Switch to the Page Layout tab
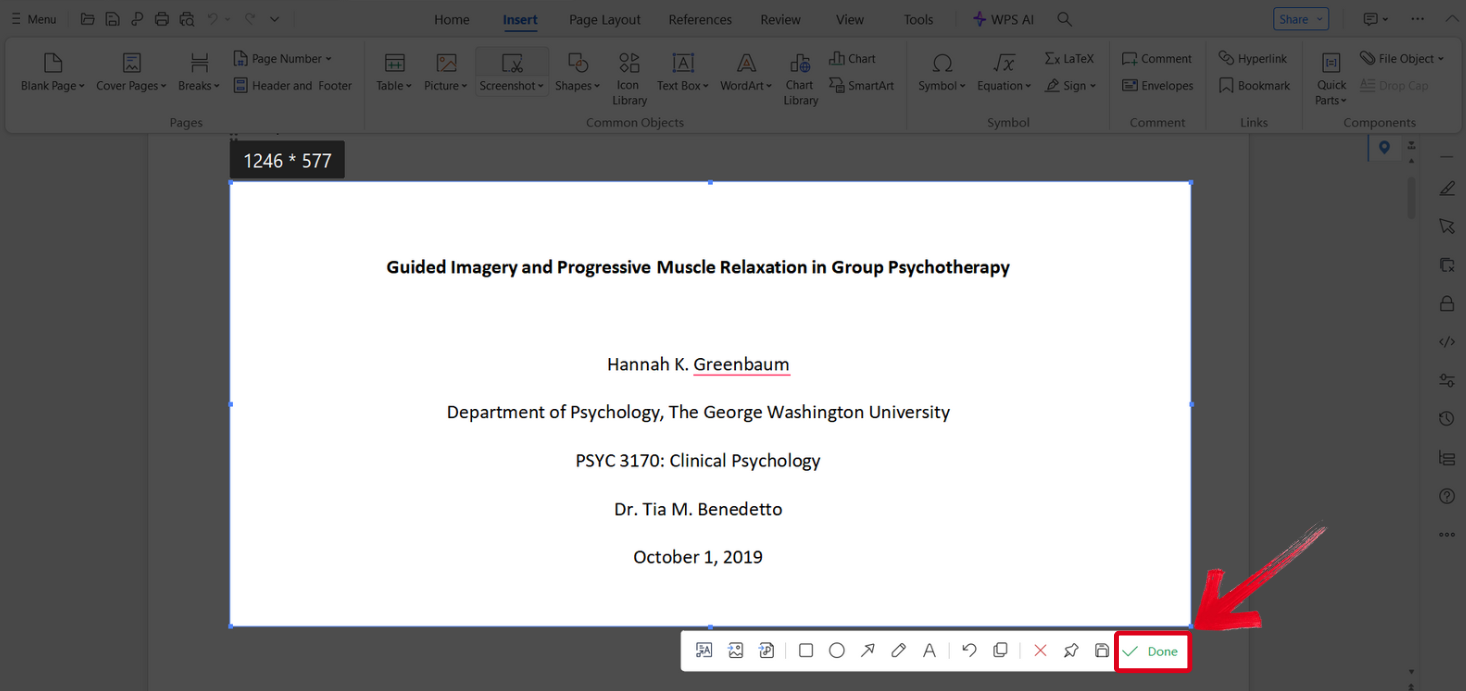Image resolution: width=1466 pixels, height=691 pixels. click(x=605, y=19)
